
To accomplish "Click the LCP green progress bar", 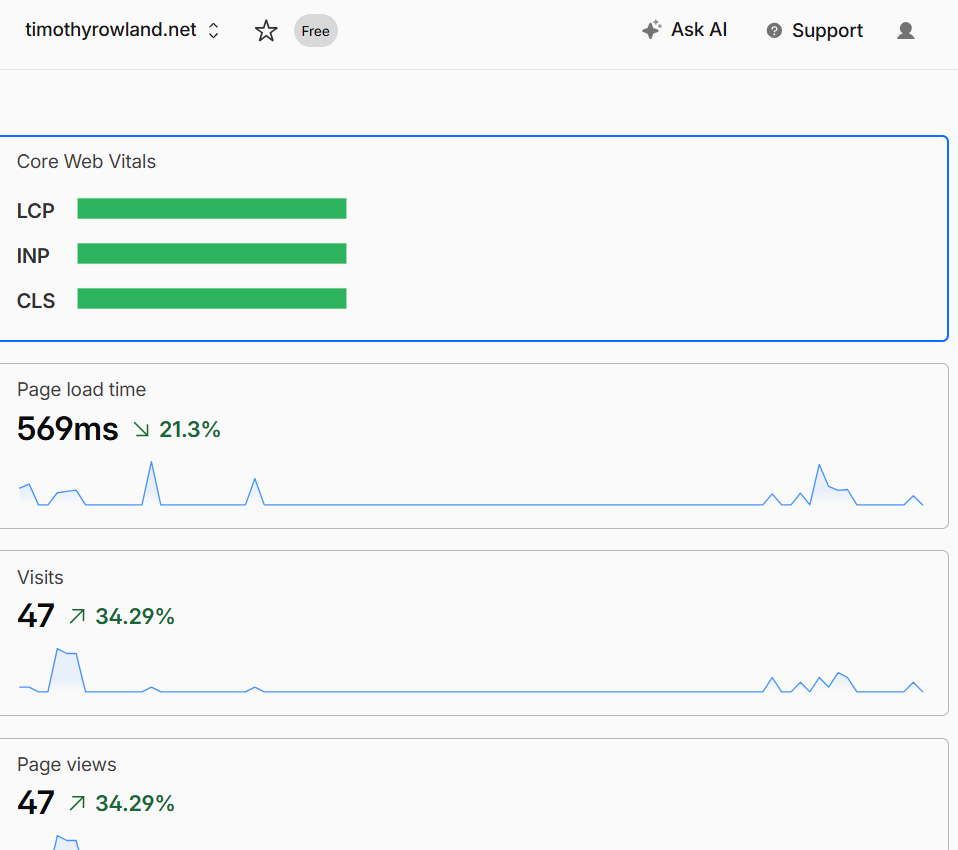I will (x=212, y=208).
